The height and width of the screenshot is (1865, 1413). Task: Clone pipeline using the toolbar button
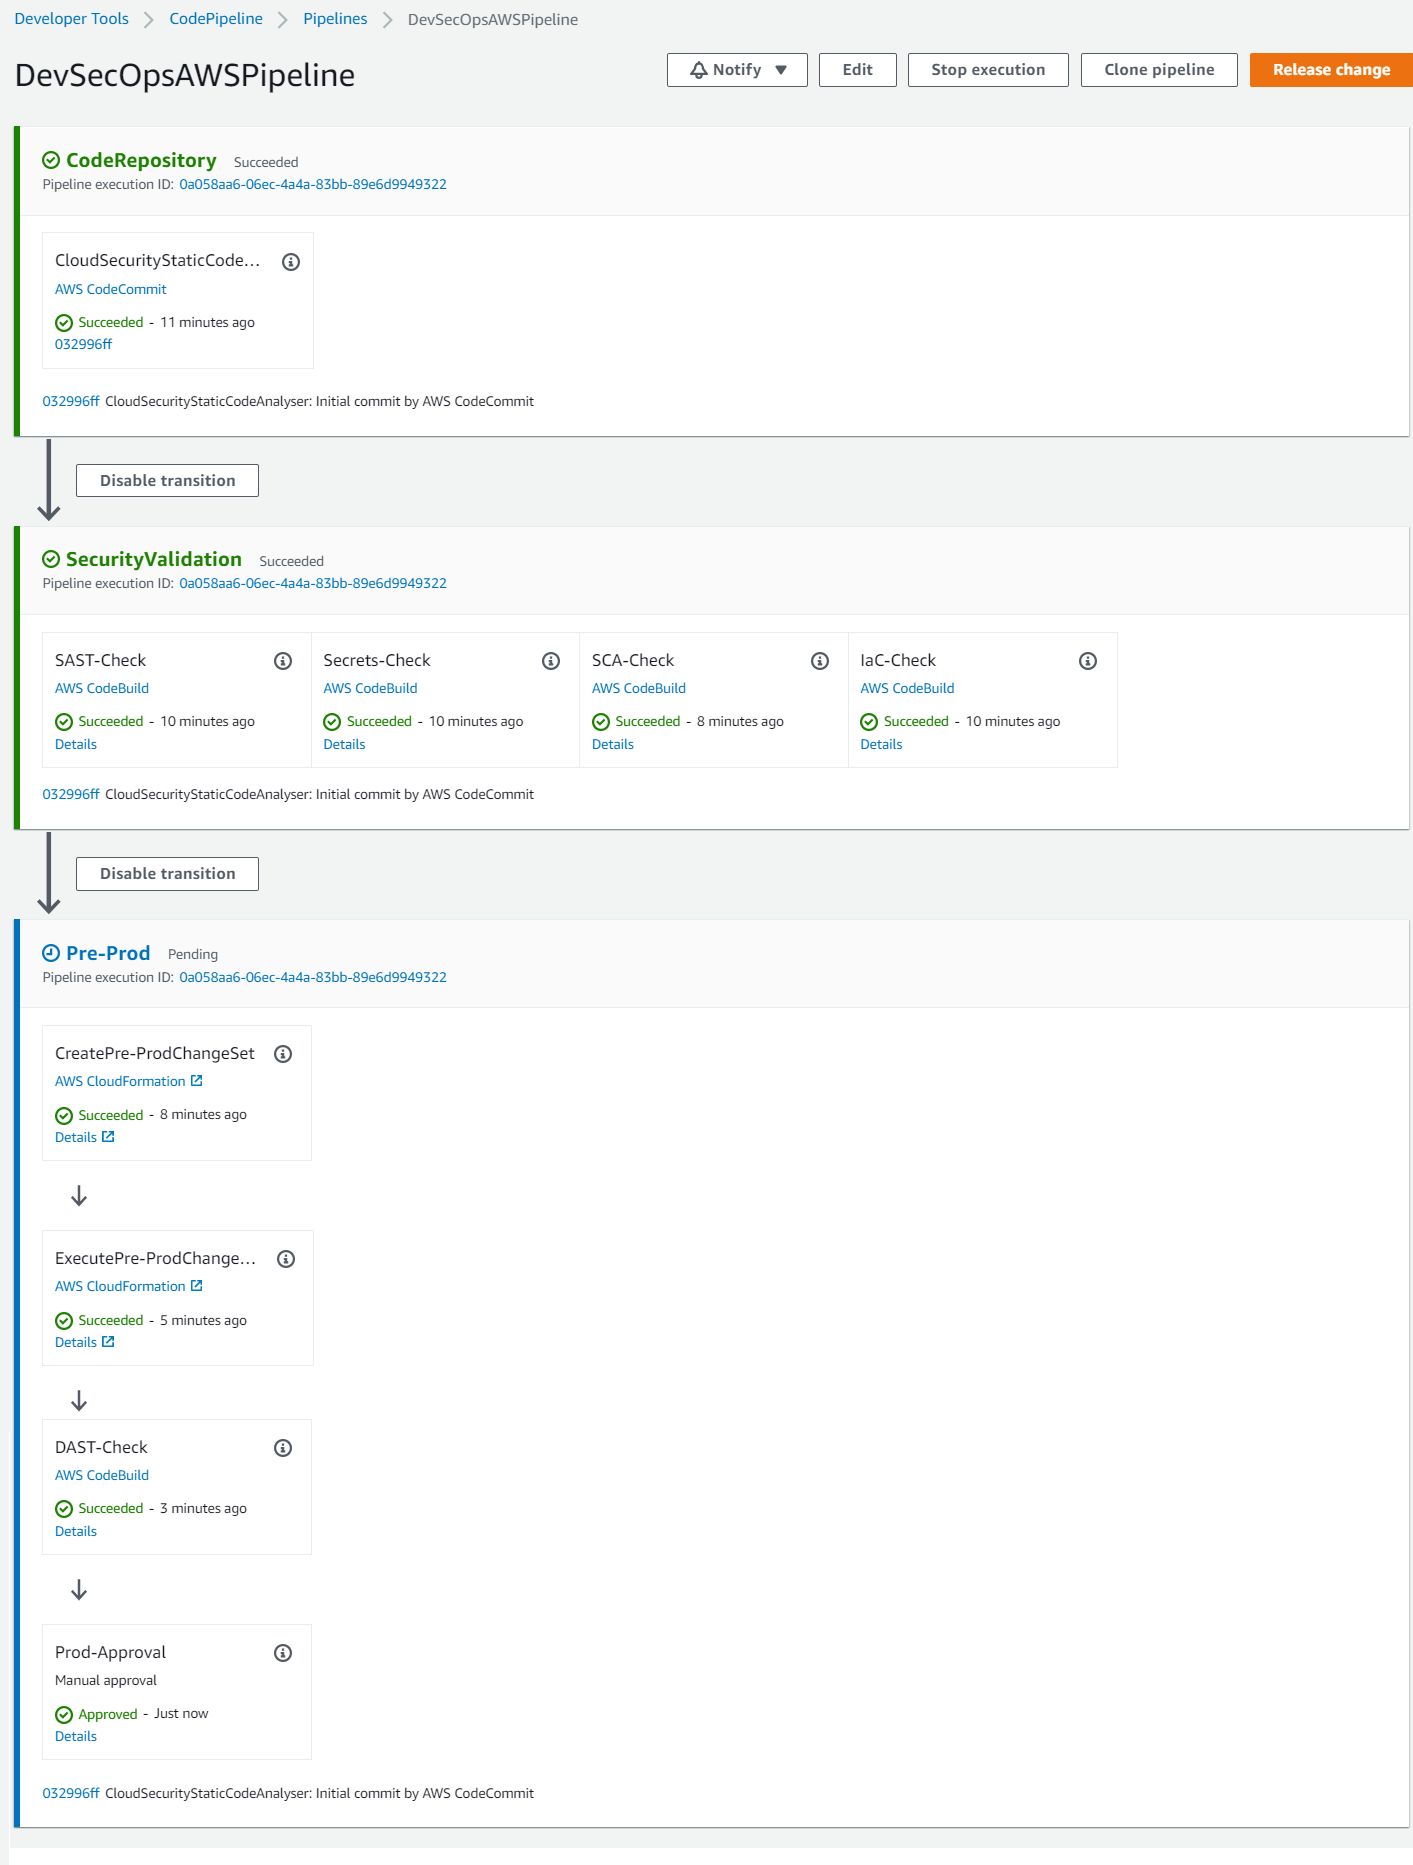point(1158,70)
